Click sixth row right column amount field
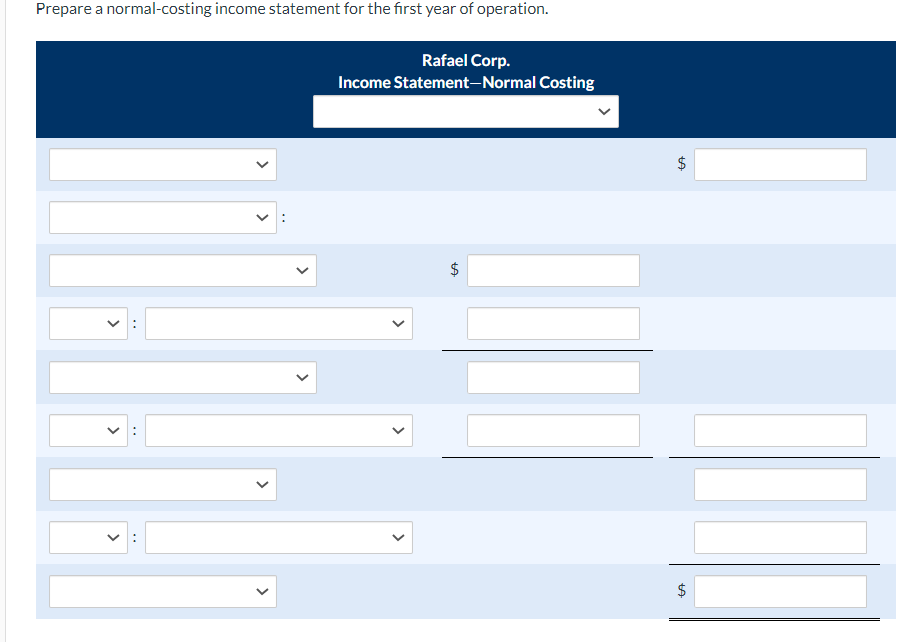This screenshot has width=924, height=642. [780, 430]
